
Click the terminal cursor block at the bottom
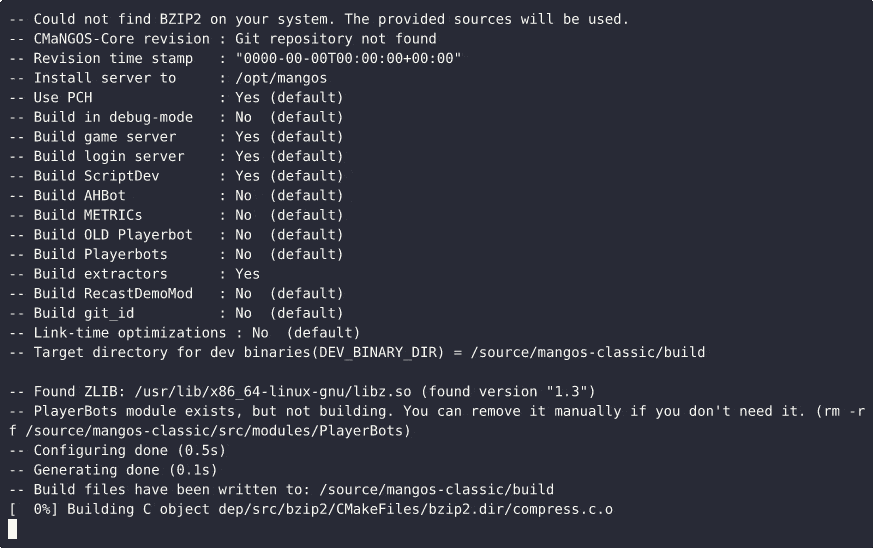click(x=12, y=529)
